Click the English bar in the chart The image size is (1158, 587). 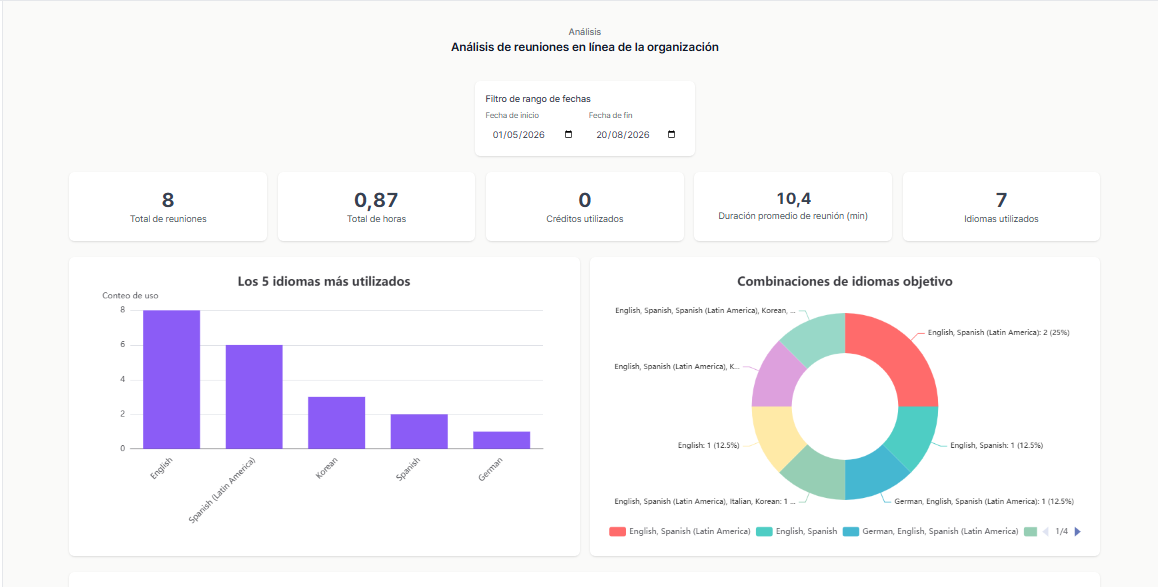[171, 380]
